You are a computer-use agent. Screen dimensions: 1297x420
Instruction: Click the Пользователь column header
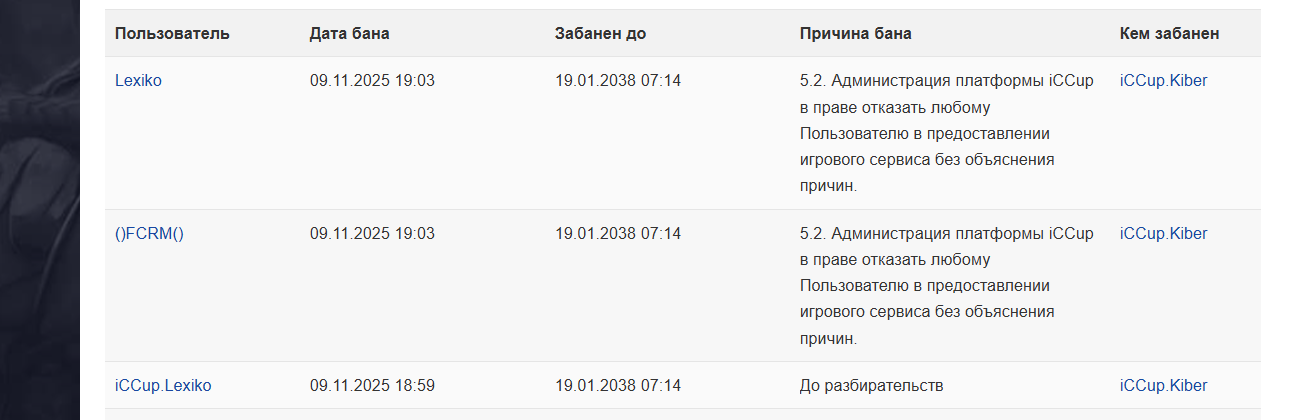[172, 34]
